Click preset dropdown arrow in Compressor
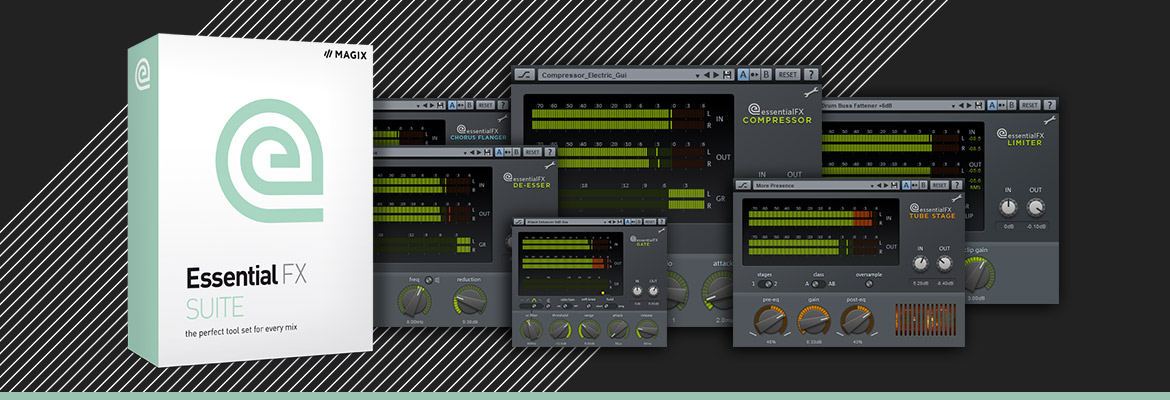Screen dimensions: 1170x400 pyautogui.click(x=697, y=75)
